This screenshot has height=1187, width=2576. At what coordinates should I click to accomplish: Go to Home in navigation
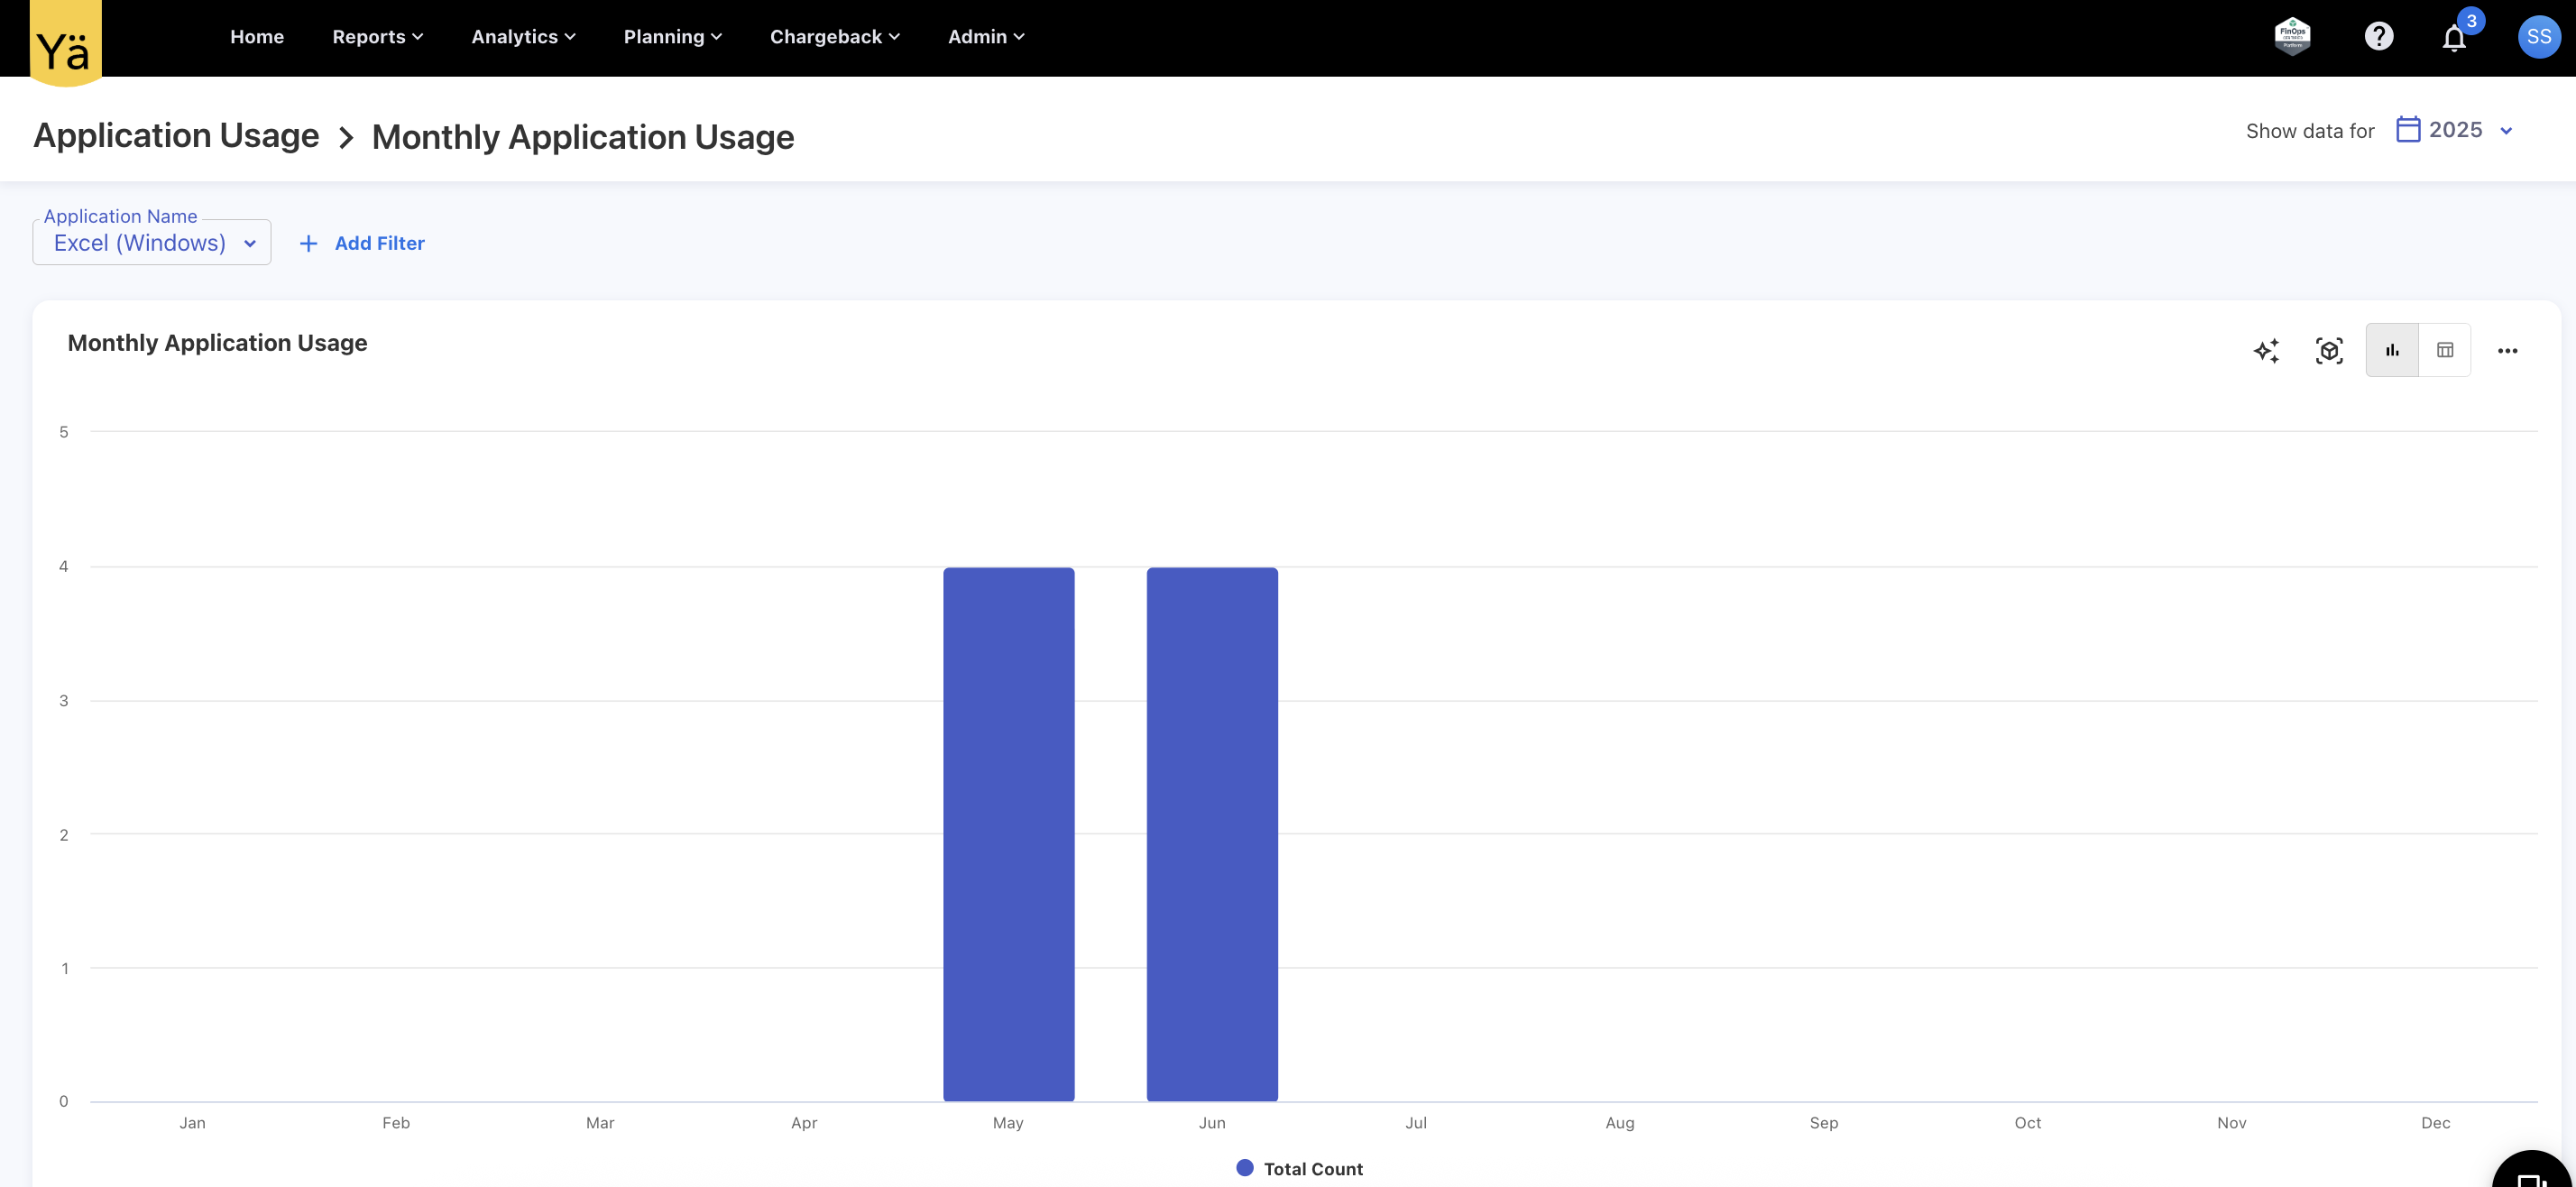pyautogui.click(x=257, y=37)
